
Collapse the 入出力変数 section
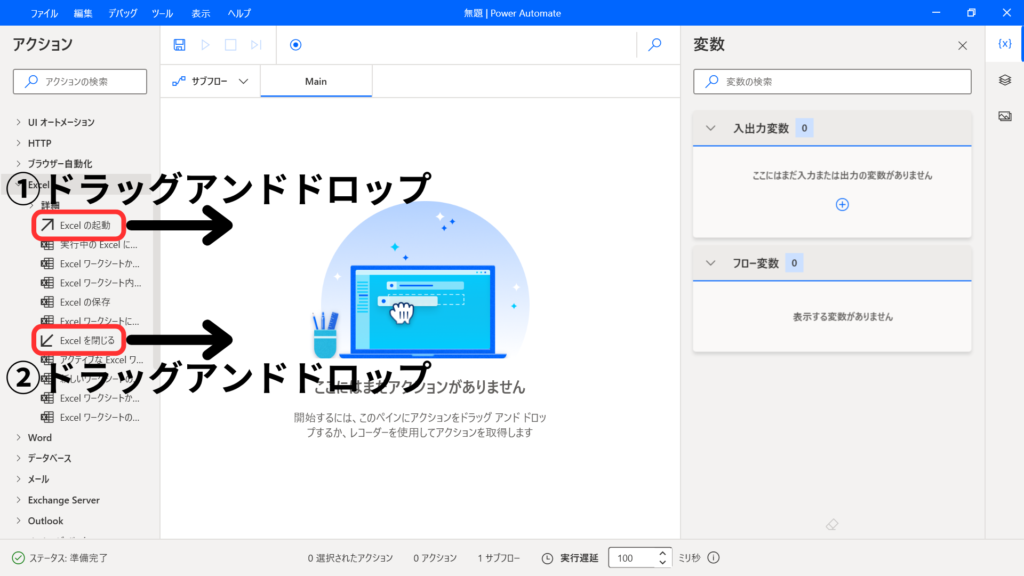[711, 128]
